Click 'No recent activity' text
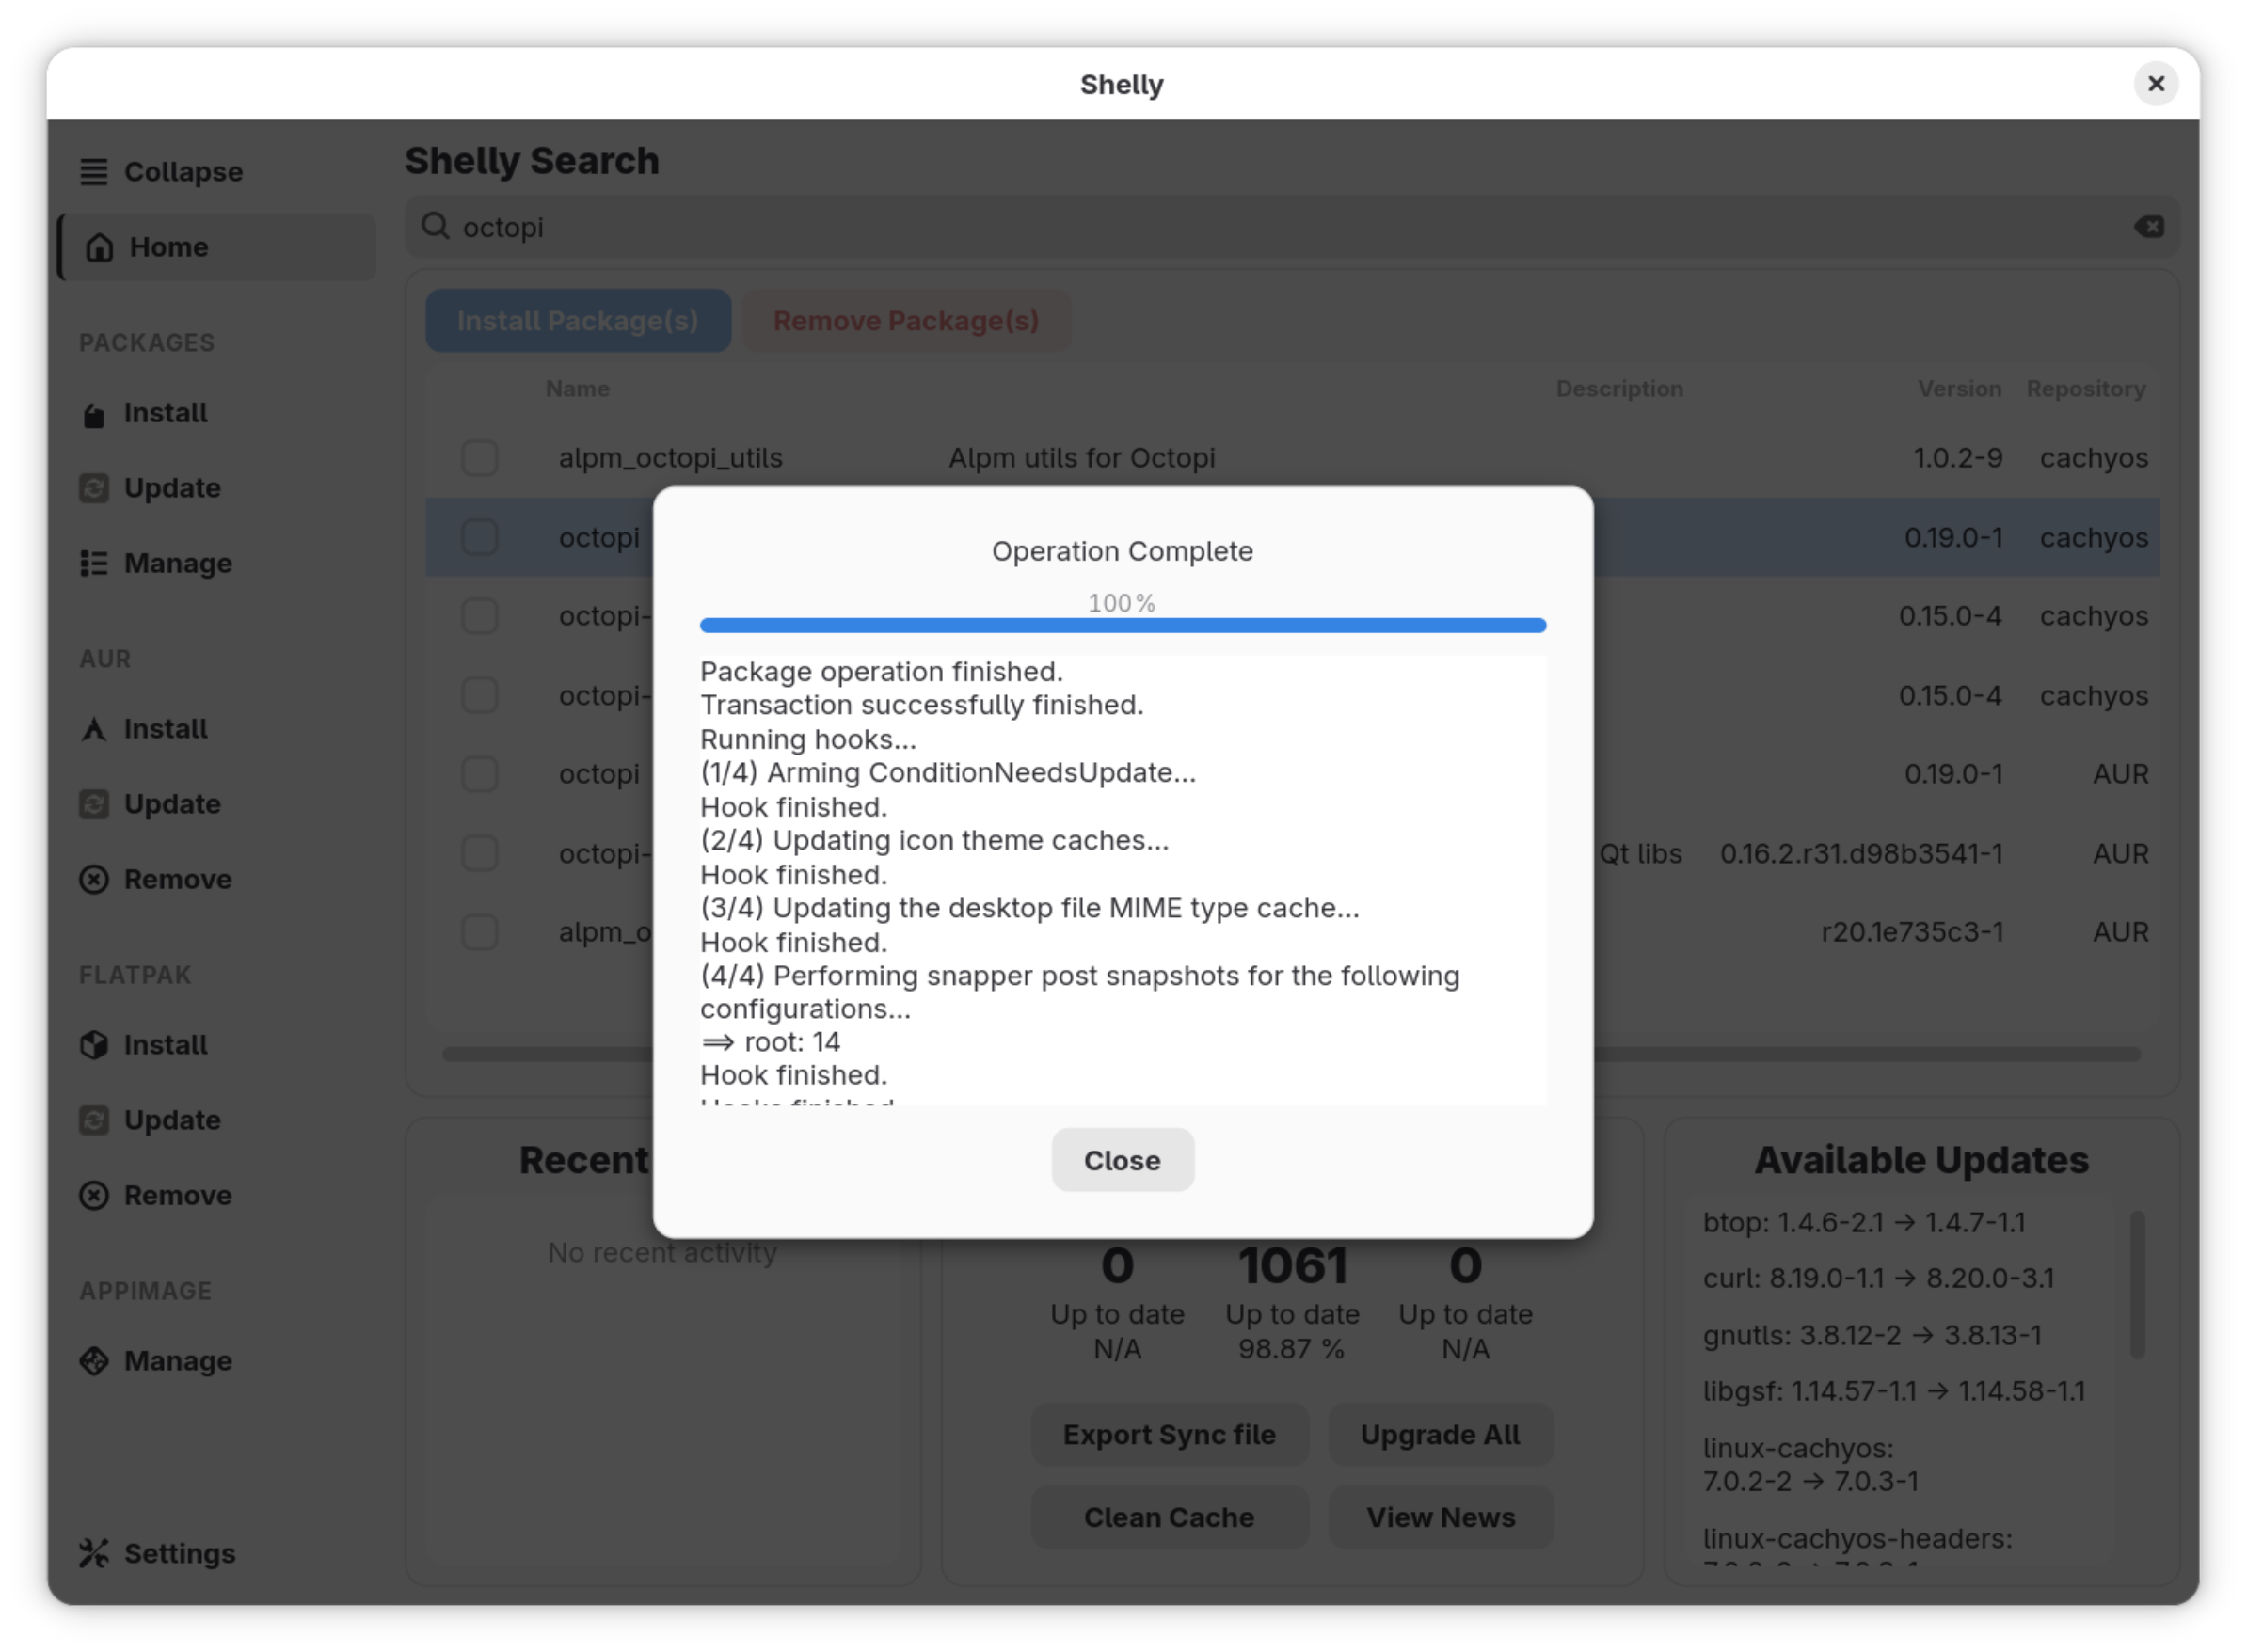This screenshot has height=1652, width=2247. click(662, 1252)
